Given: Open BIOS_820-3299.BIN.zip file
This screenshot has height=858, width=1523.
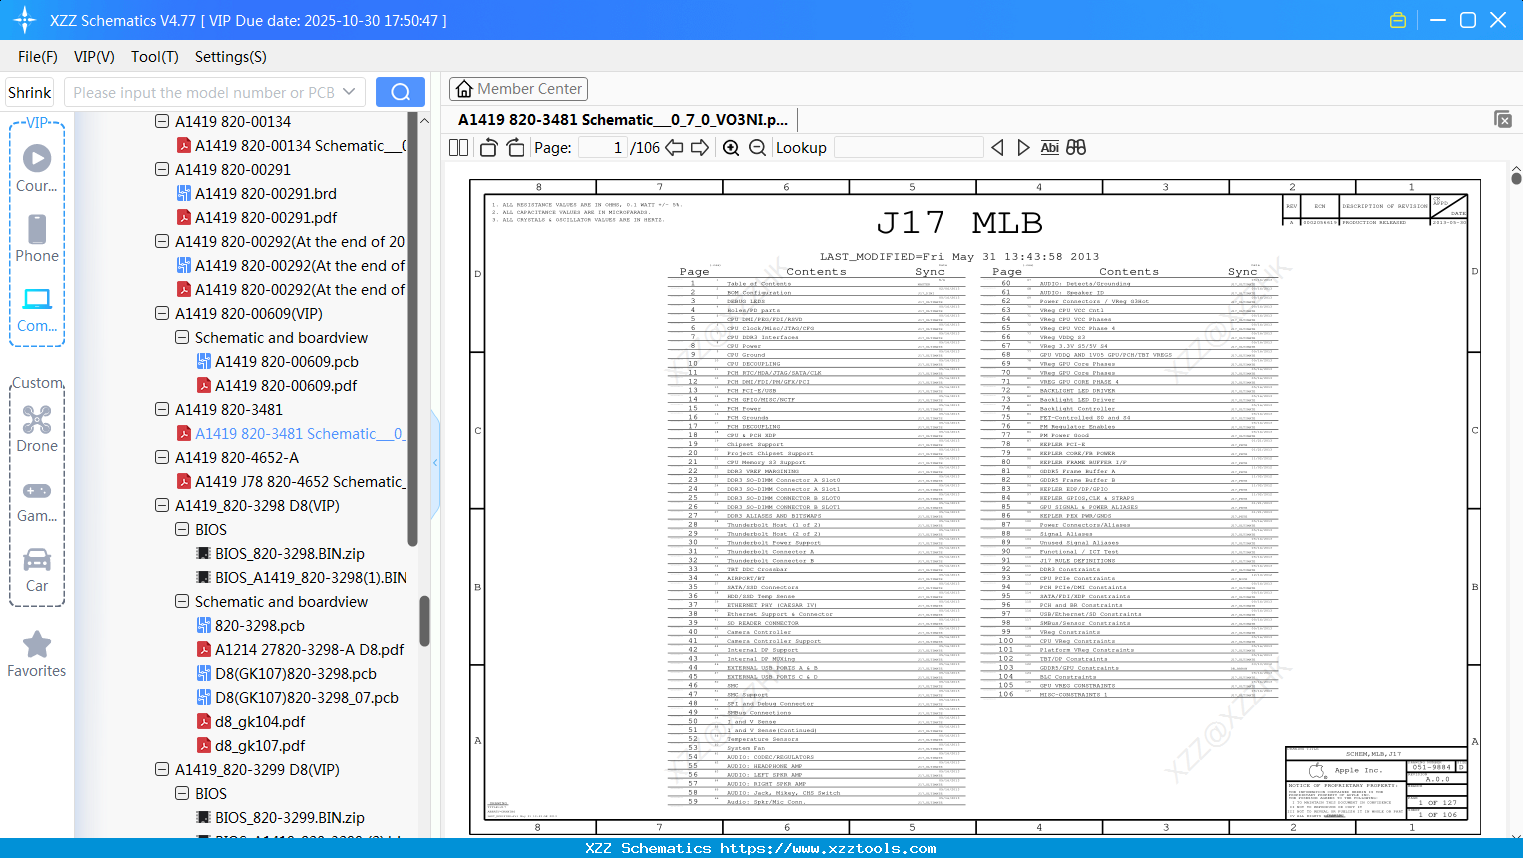Looking at the screenshot, I should pos(290,817).
